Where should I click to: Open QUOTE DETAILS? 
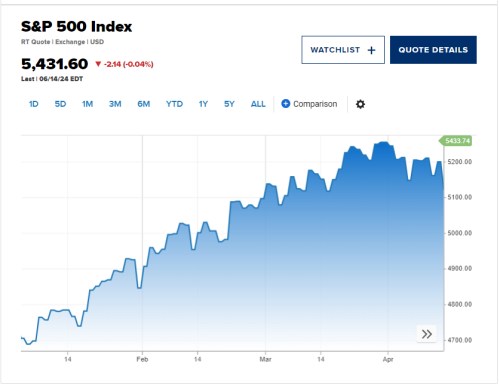433,50
